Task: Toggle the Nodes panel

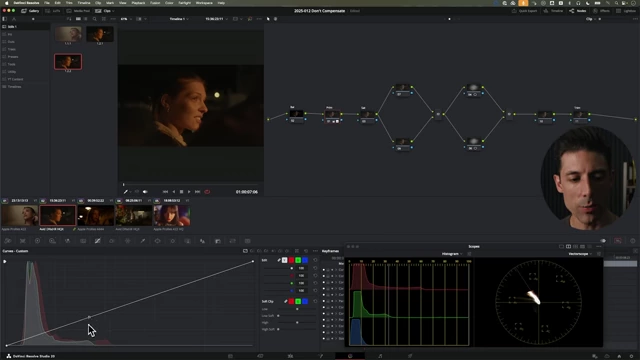Action: coord(578,11)
